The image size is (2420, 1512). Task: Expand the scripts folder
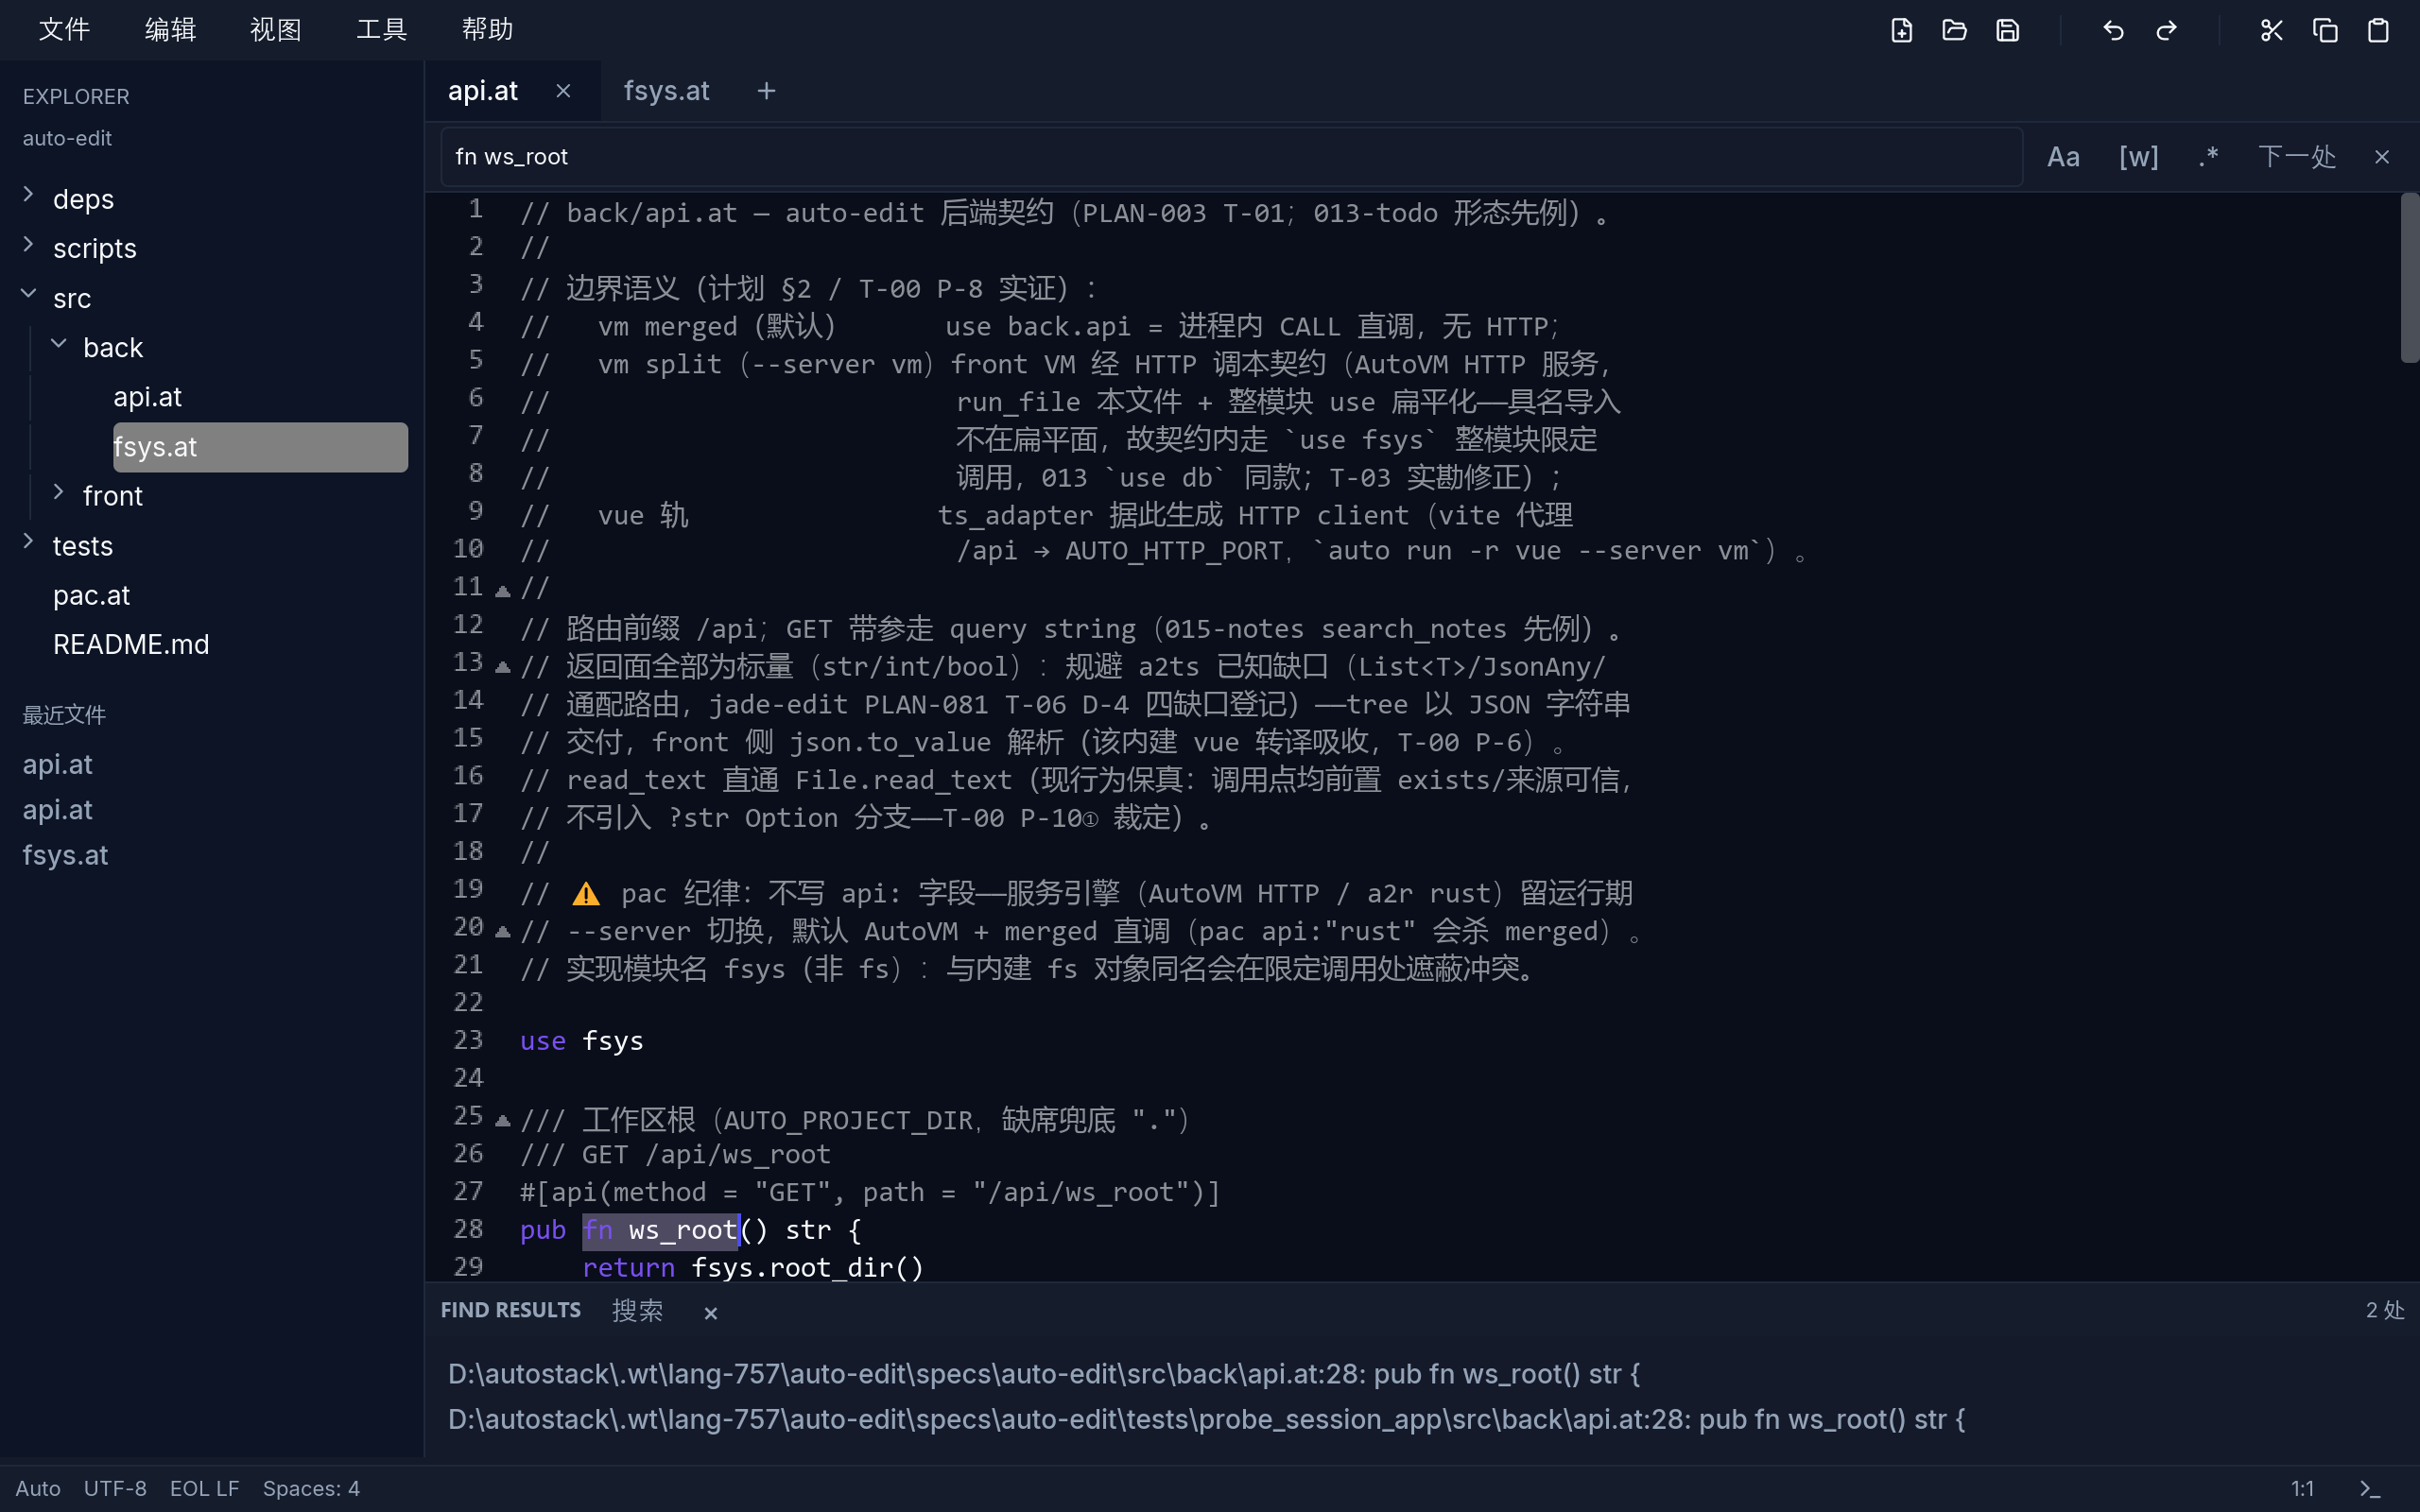[28, 244]
